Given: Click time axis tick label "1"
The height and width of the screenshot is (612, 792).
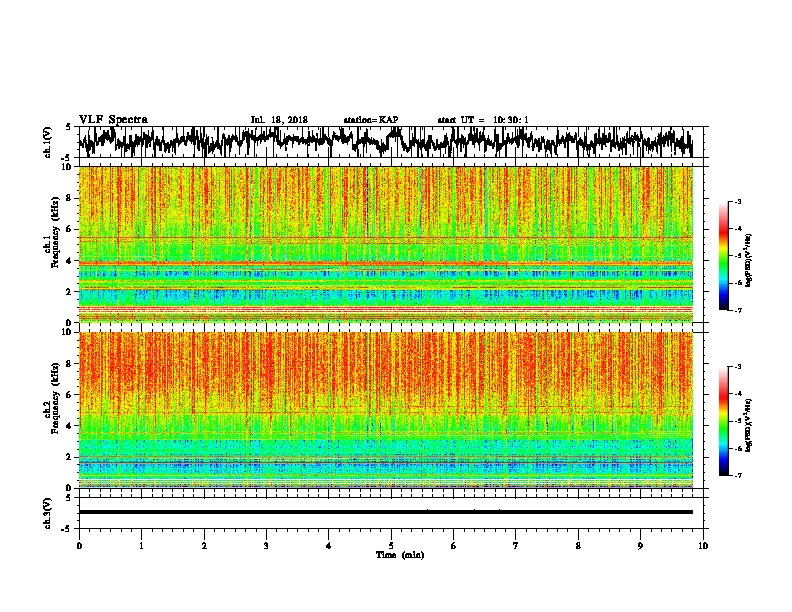Looking at the screenshot, I should 141,546.
